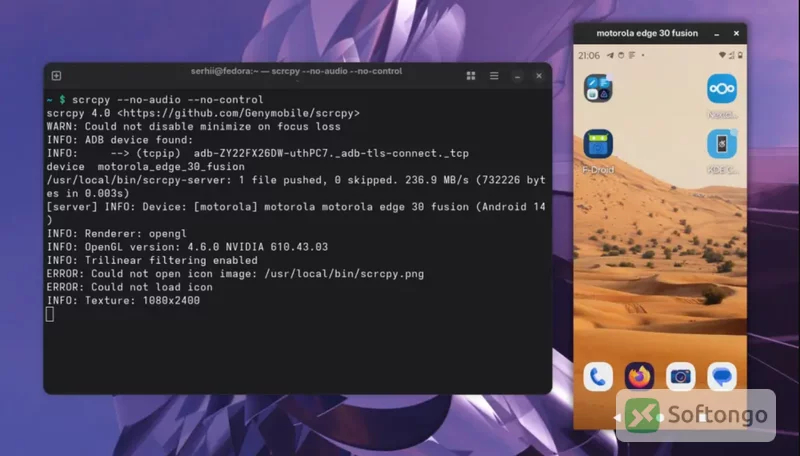Click the 'ERROR: Could not load icon' line
Image resolution: width=800 pixels, height=456 pixels.
pyautogui.click(x=130, y=287)
